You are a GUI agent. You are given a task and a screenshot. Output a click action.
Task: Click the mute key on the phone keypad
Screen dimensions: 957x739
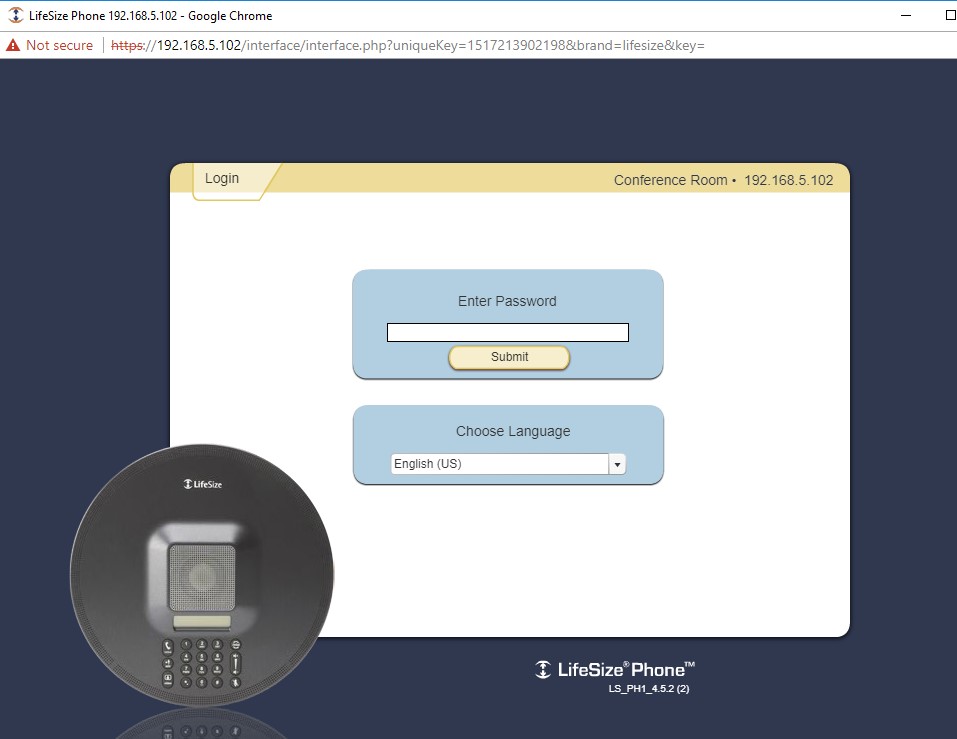click(x=236, y=681)
